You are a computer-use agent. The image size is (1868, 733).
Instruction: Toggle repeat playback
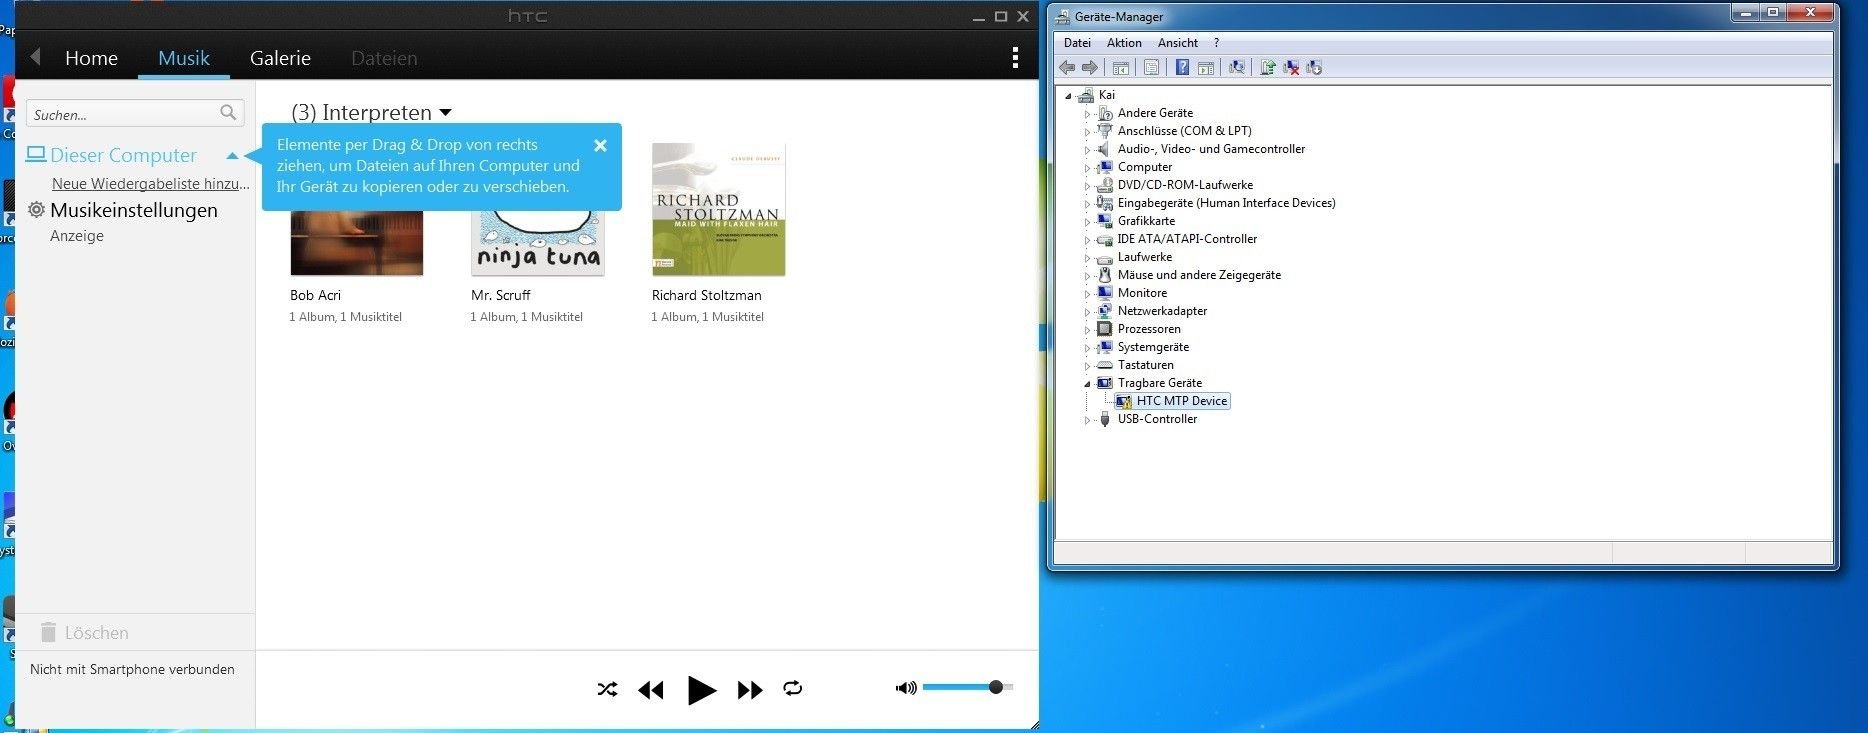coord(793,688)
